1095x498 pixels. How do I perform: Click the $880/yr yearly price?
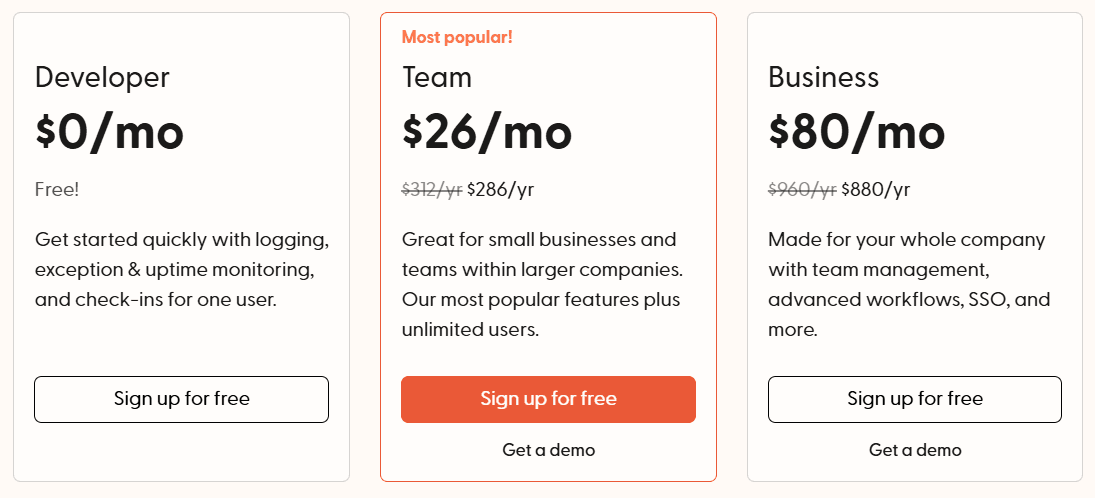click(x=876, y=189)
